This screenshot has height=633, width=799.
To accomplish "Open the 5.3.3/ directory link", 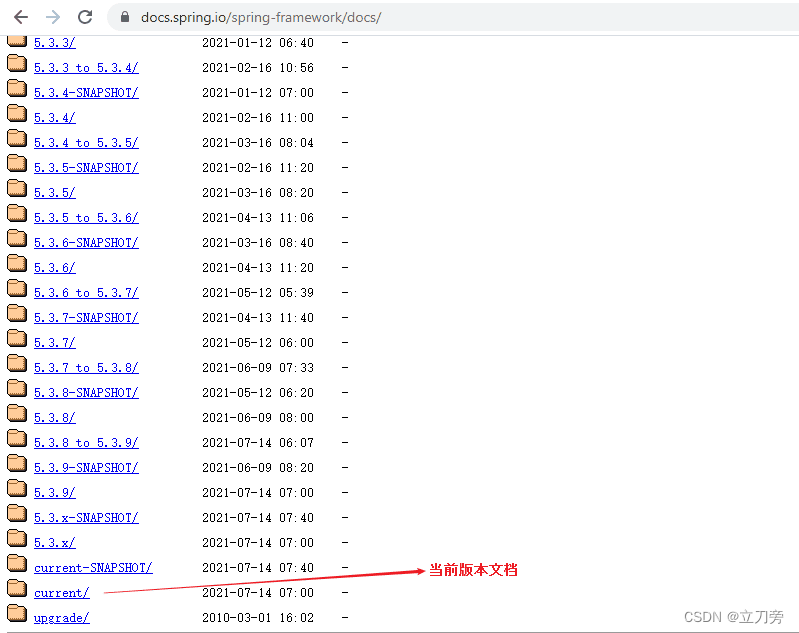I will (x=55, y=43).
